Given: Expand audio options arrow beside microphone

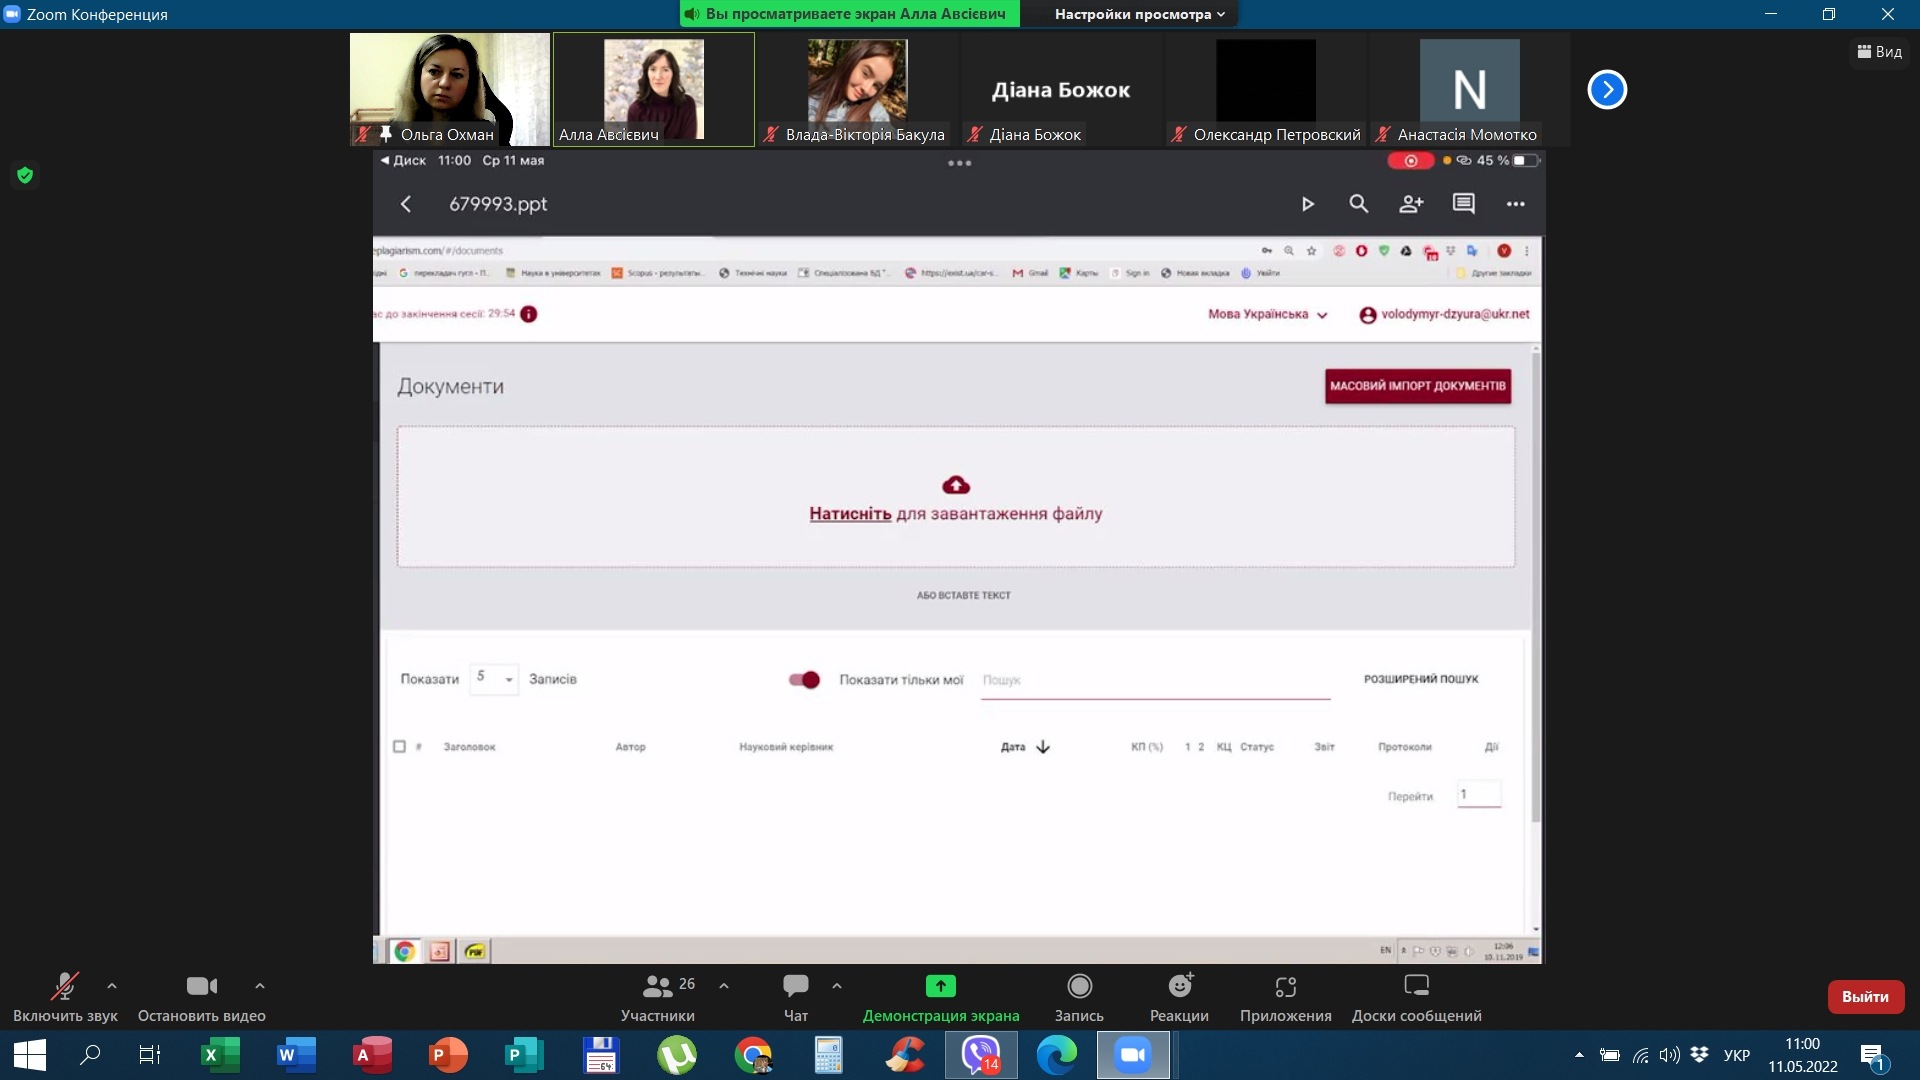Looking at the screenshot, I should coord(112,986).
